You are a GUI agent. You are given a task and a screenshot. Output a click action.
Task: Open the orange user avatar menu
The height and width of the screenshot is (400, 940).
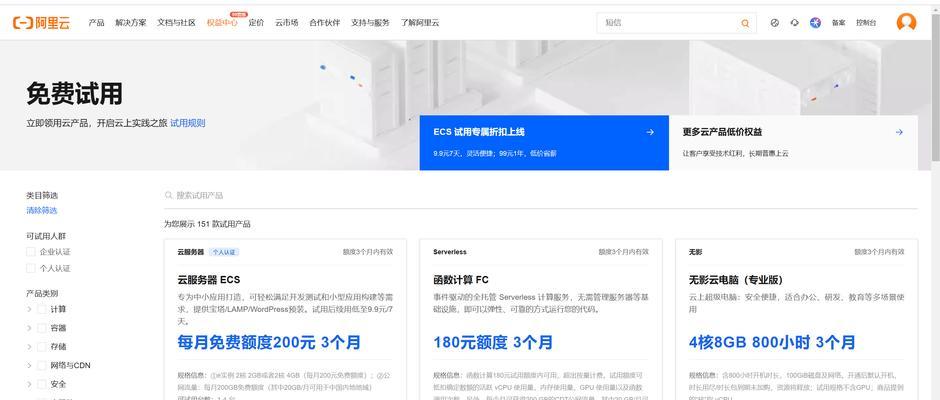pos(906,22)
